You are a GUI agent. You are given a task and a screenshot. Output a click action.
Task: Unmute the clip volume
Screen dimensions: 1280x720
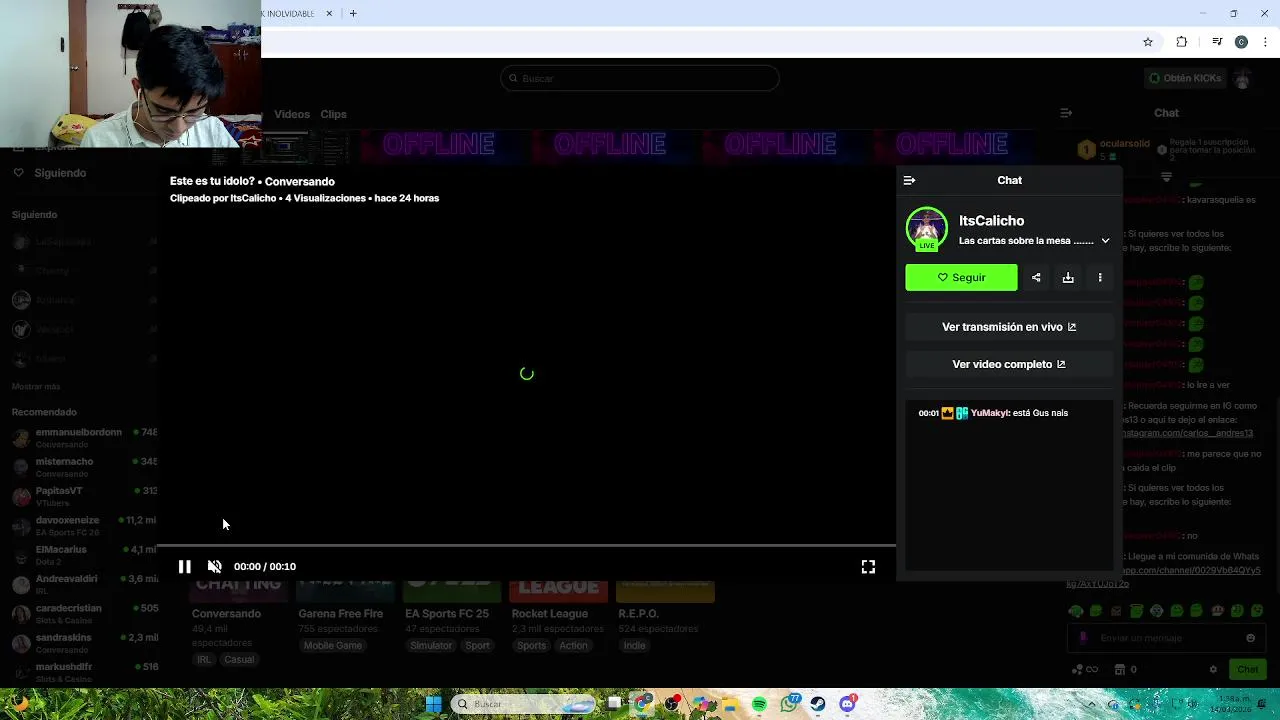[214, 566]
